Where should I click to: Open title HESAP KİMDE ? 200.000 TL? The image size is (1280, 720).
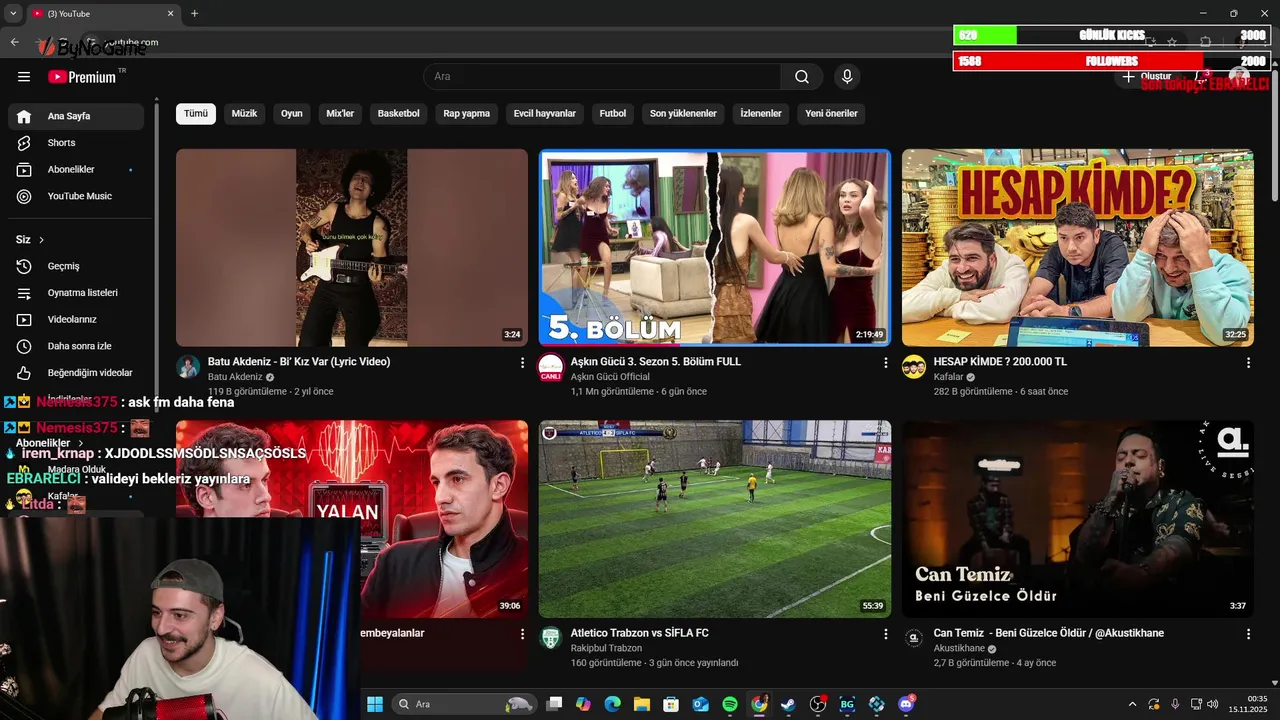(1000, 361)
